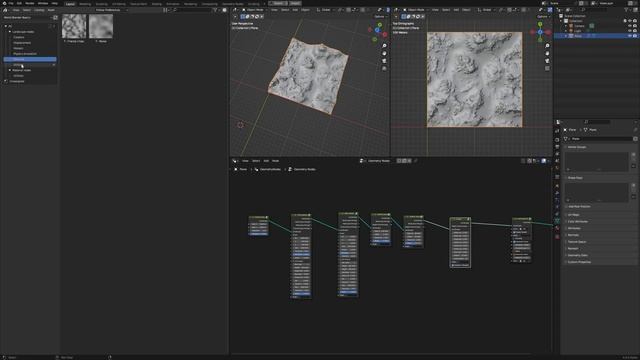This screenshot has height=360, width=640.
Task: Toggle Camera visibility eye in outliner
Action: point(629,26)
